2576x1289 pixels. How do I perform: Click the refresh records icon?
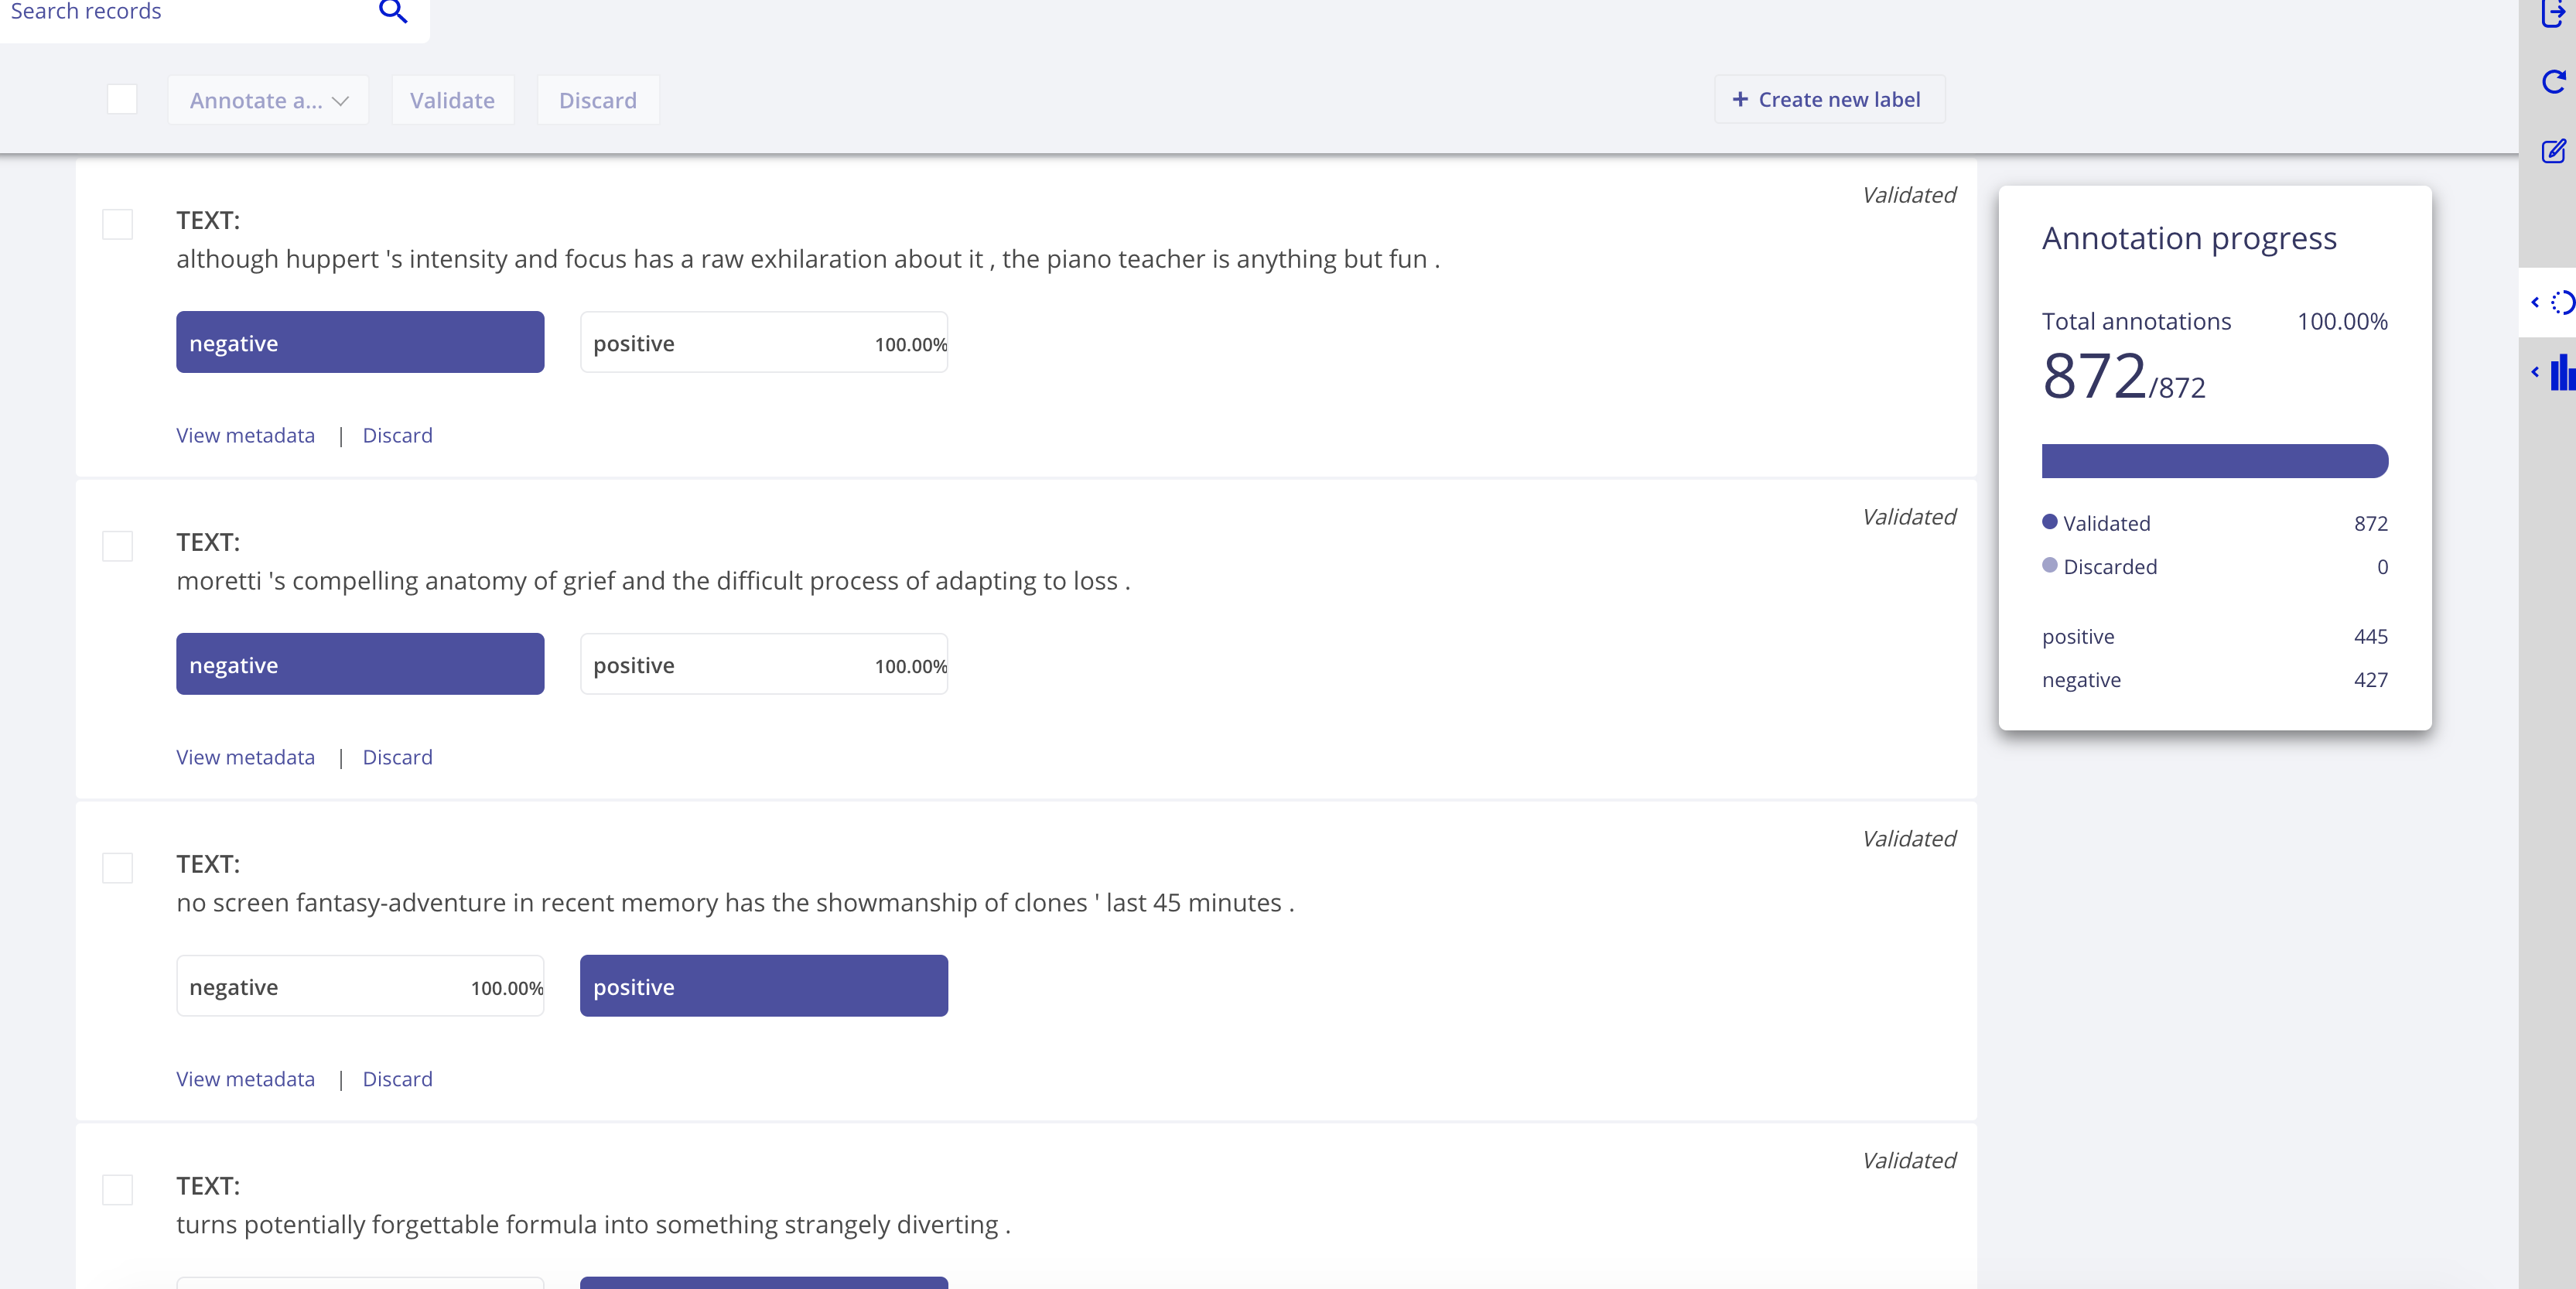[x=2554, y=83]
